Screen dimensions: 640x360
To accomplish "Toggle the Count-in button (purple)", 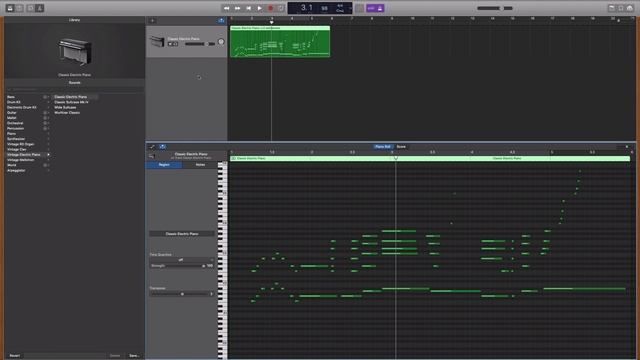I will (371, 8).
